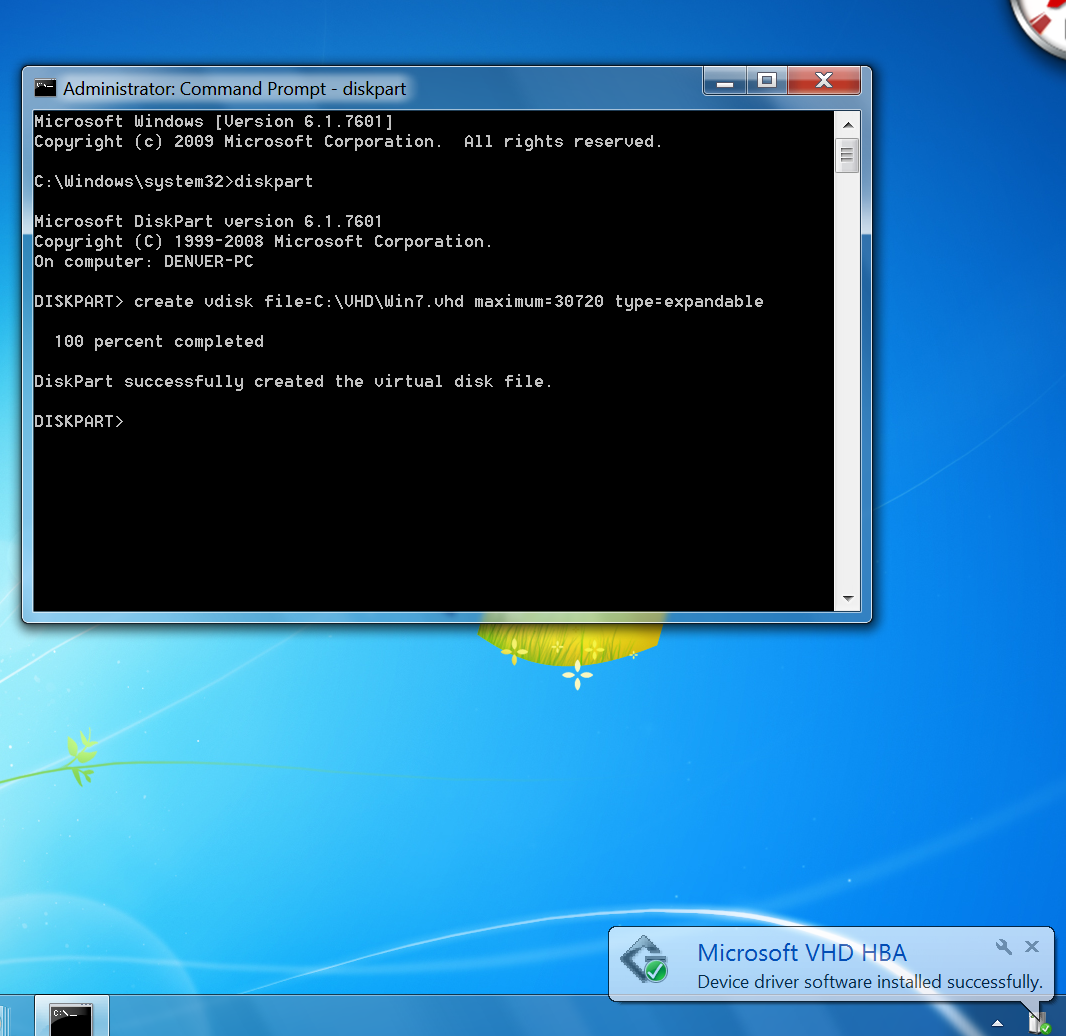Open notification options wrench icon
The image size is (1066, 1036).
click(1003, 946)
